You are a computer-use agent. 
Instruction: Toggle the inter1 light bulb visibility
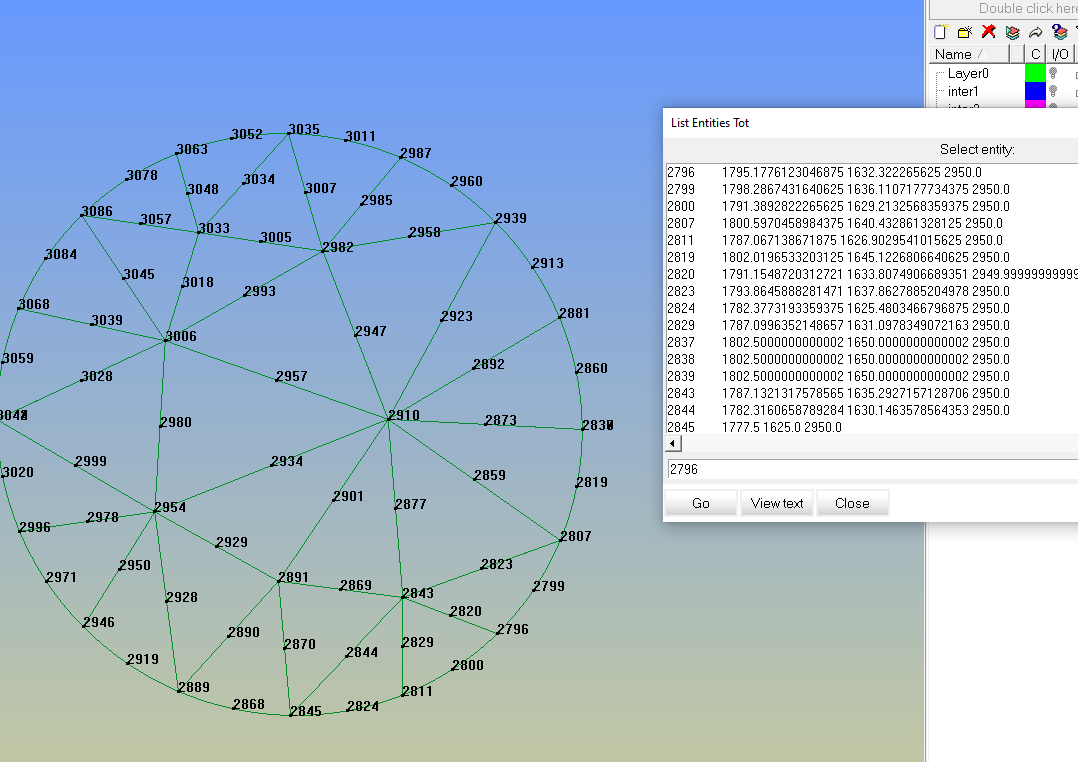[1053, 91]
